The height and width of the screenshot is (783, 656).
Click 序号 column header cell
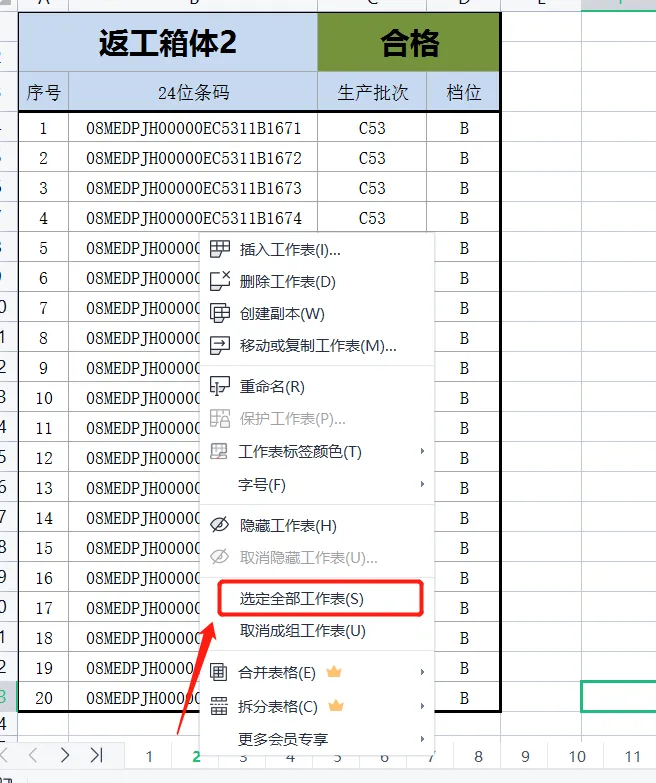[x=43, y=92]
